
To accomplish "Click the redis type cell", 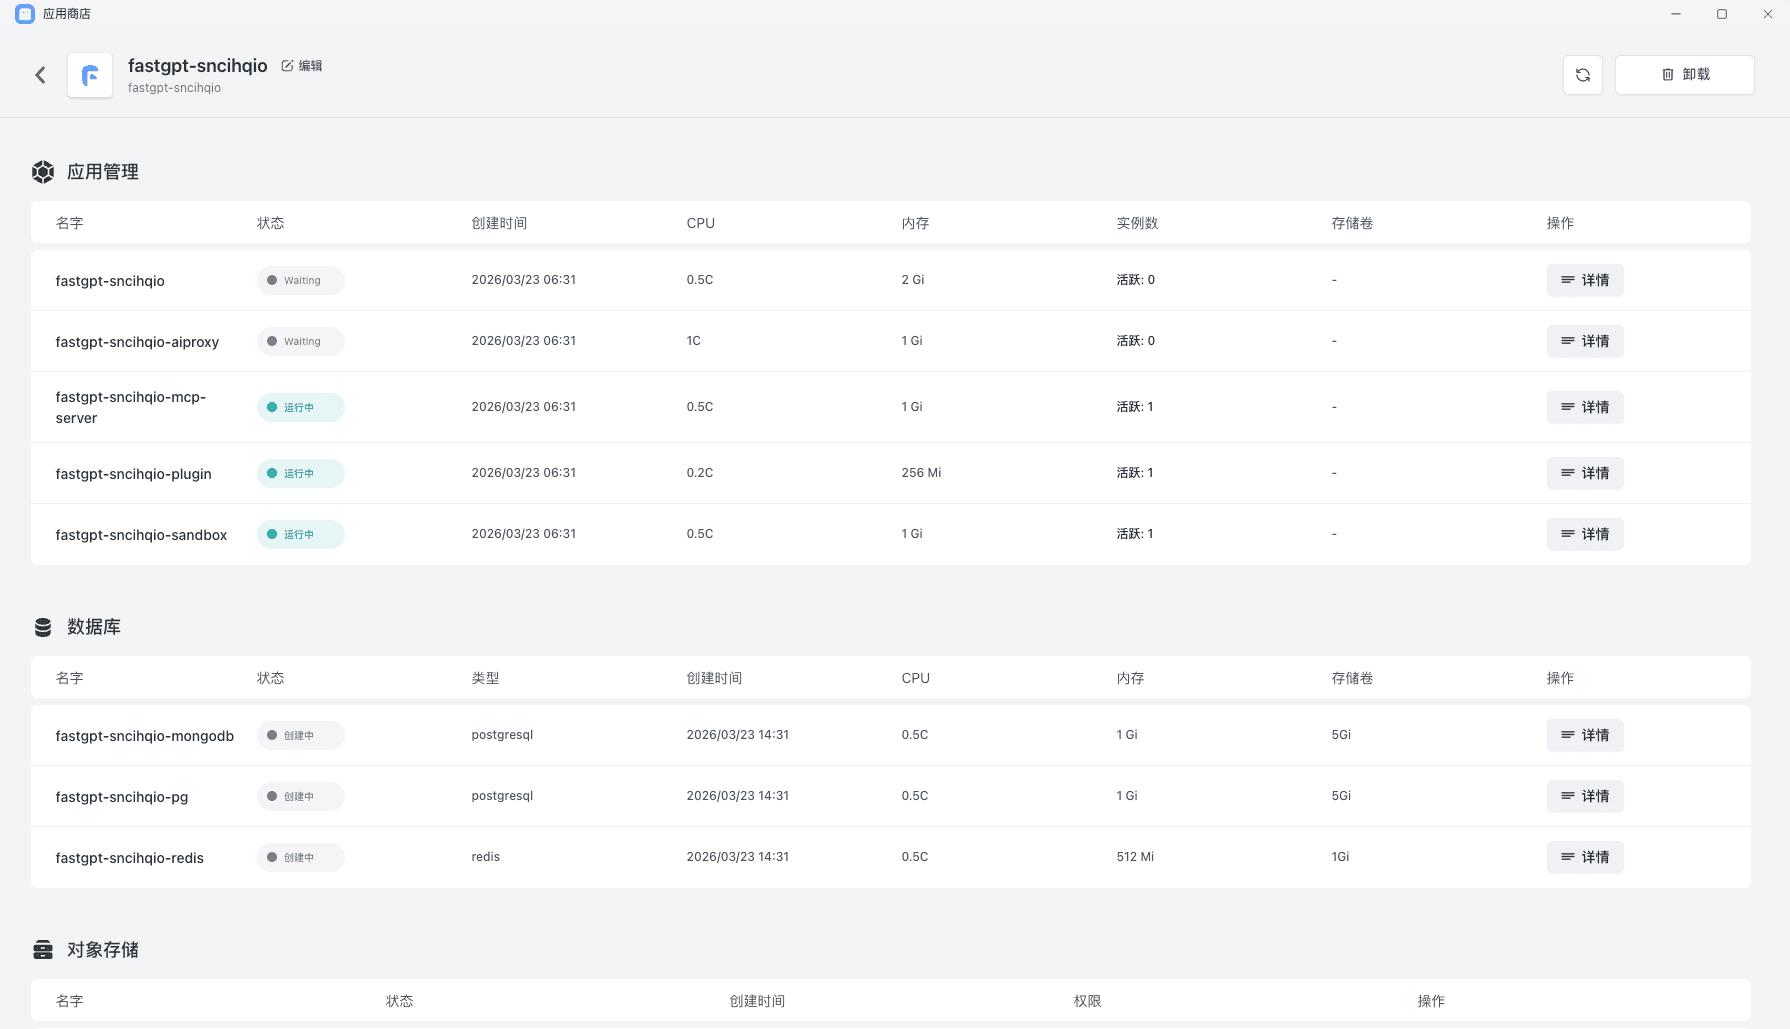I will [486, 857].
